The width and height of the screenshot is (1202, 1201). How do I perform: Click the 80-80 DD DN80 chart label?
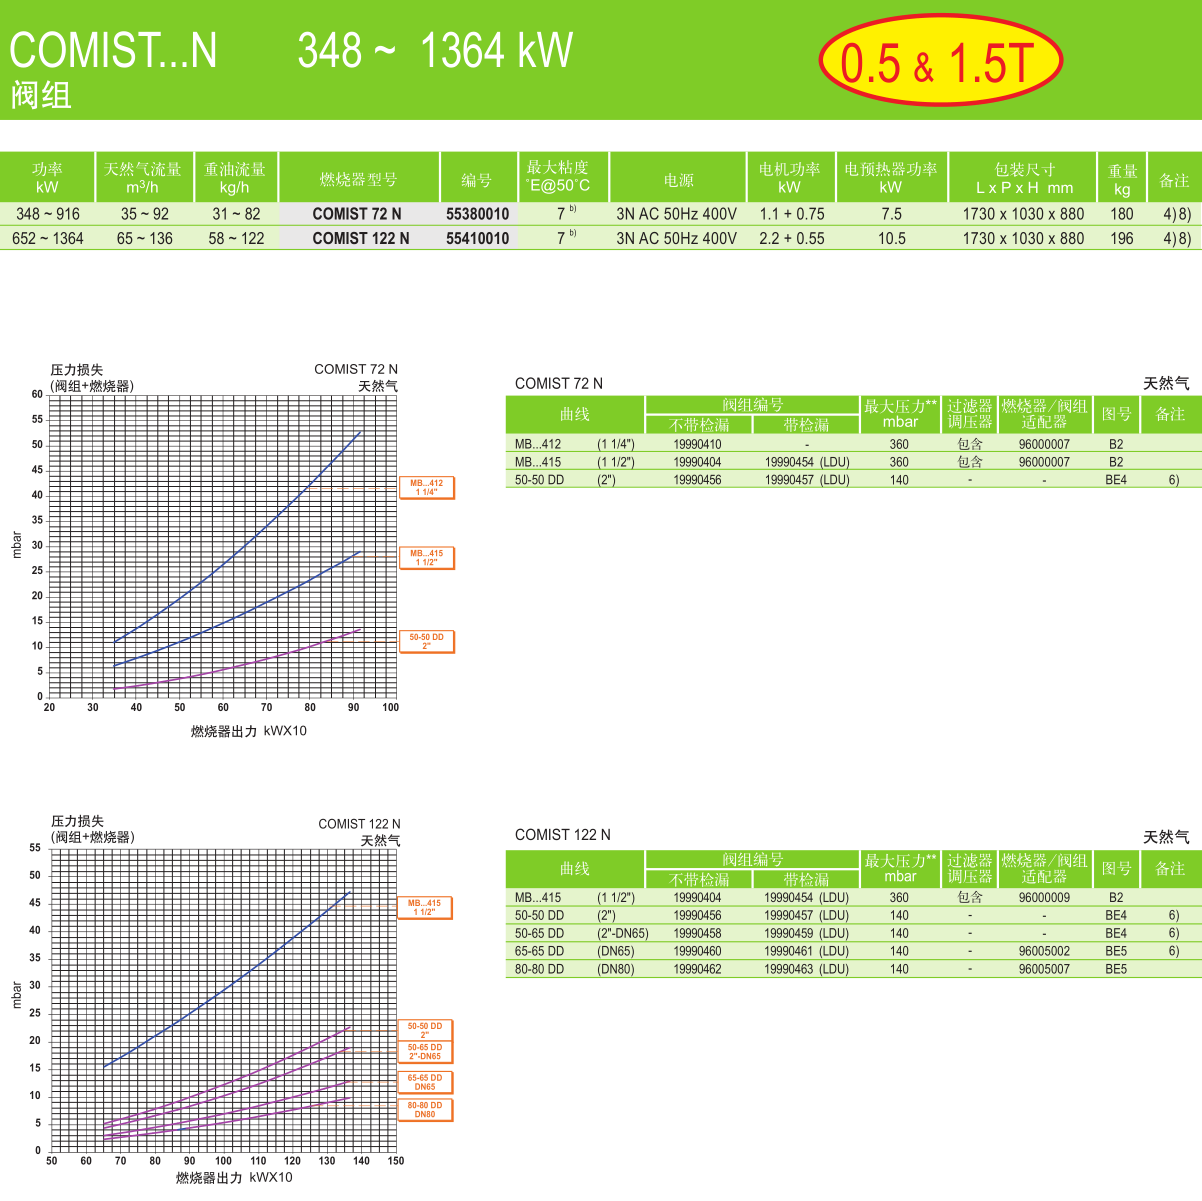pyautogui.click(x=425, y=1110)
